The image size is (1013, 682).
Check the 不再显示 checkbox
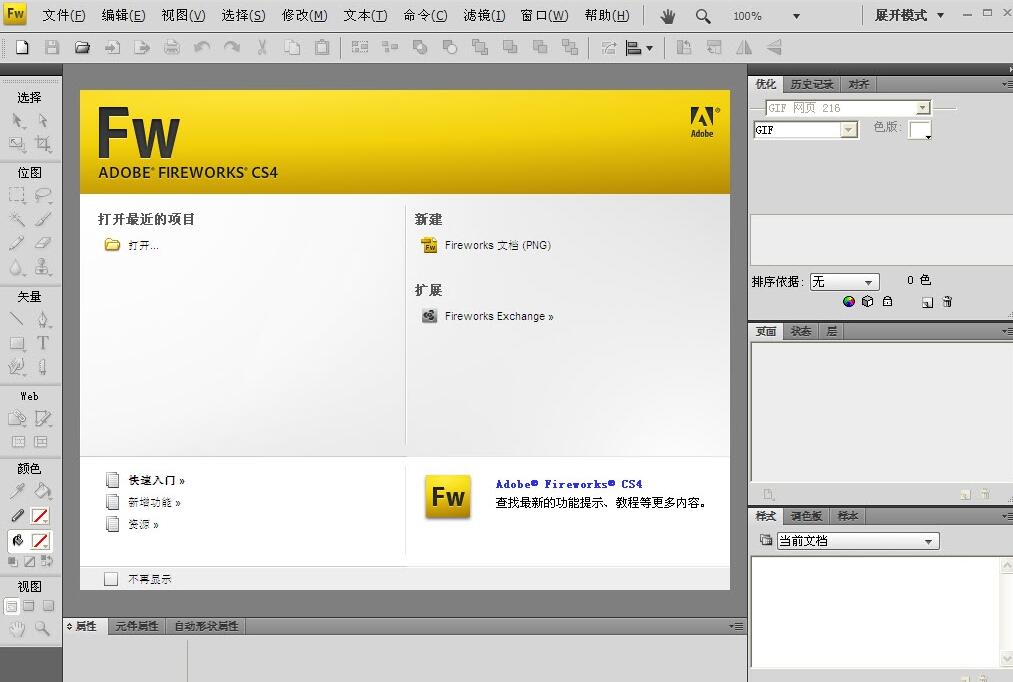click(x=111, y=579)
